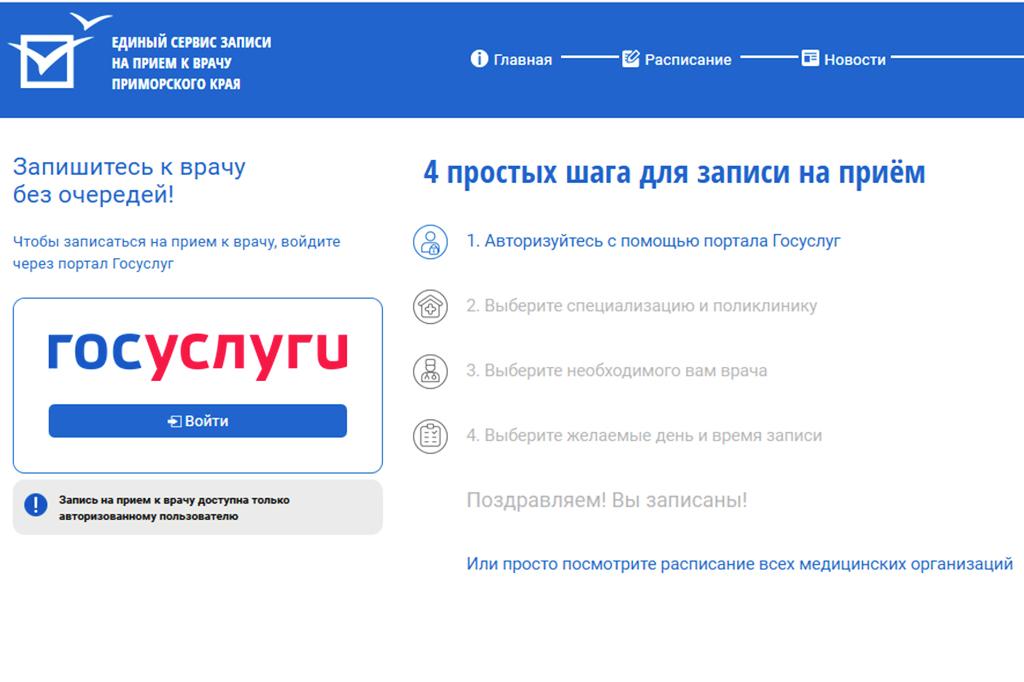Select step 3 text about choosing a doctor

coord(616,371)
